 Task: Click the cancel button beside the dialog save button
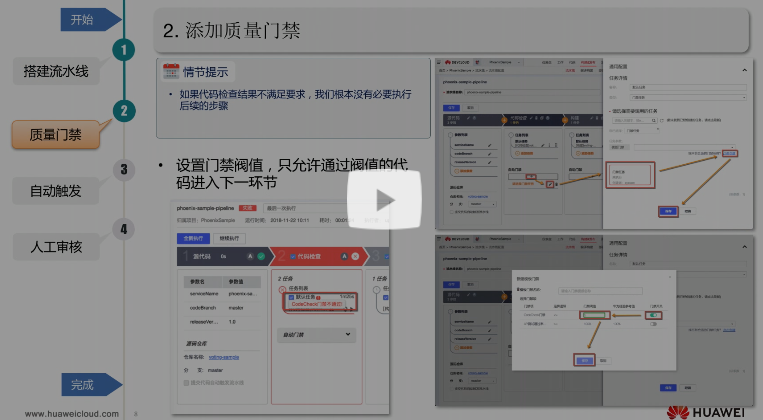pyautogui.click(x=603, y=361)
